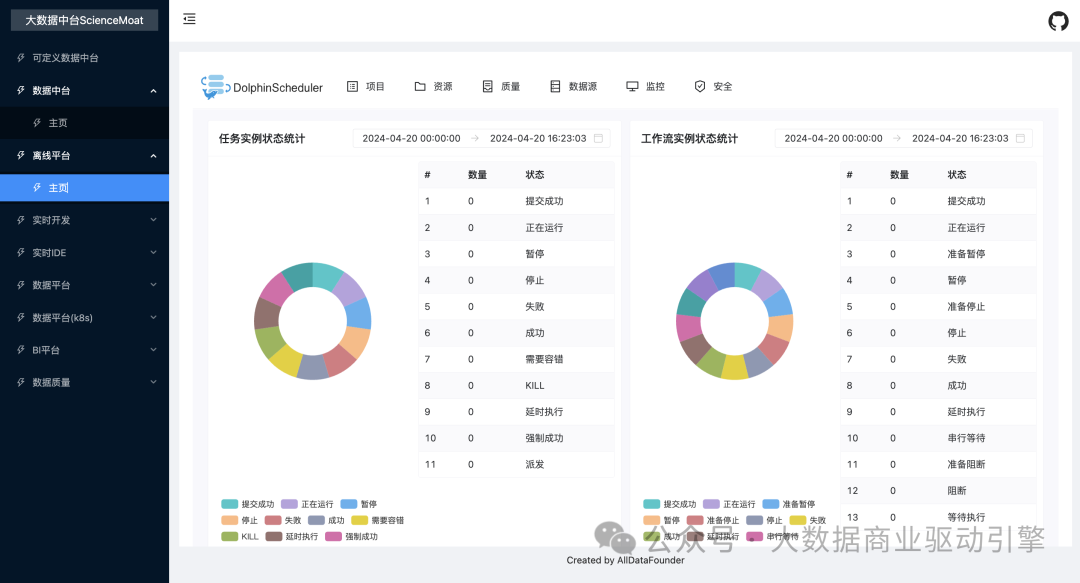1080x583 pixels.
Task: Go to 可定义数据中台 in sidebar
Action: (65, 58)
